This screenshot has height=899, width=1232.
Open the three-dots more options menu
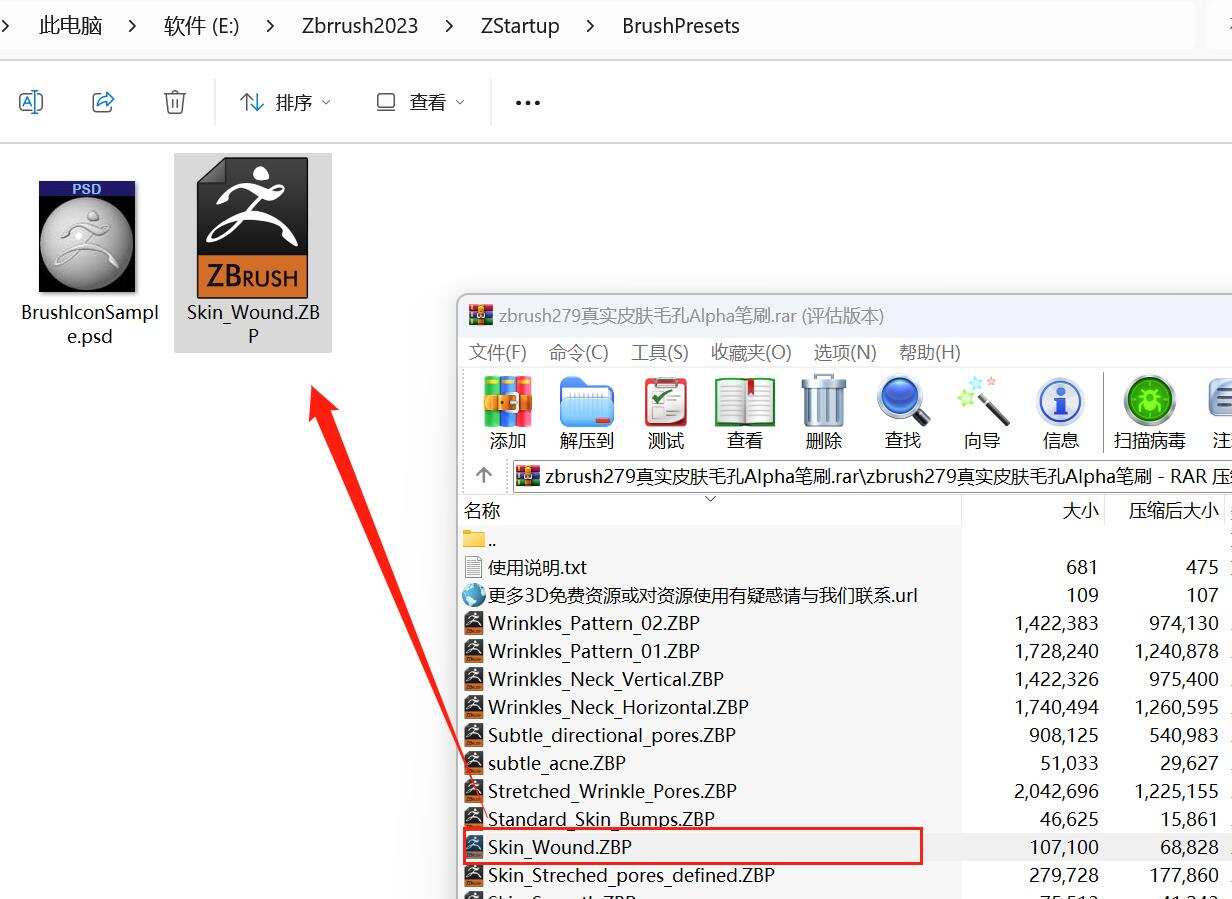(527, 102)
